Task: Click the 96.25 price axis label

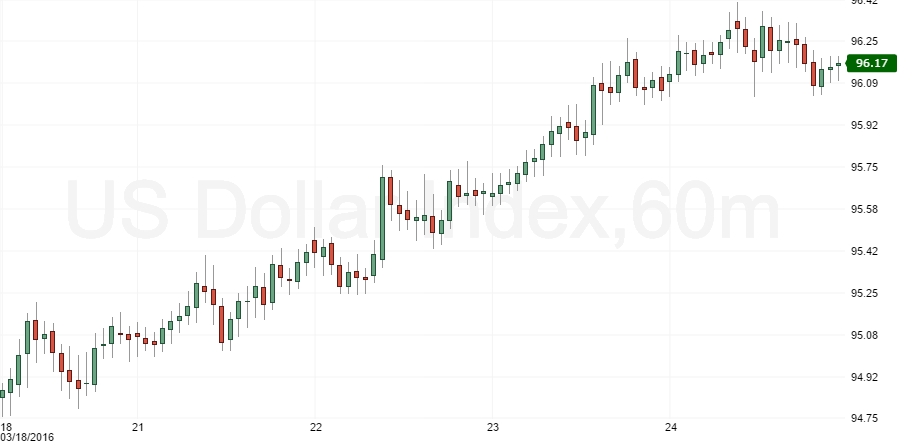Action: [864, 41]
